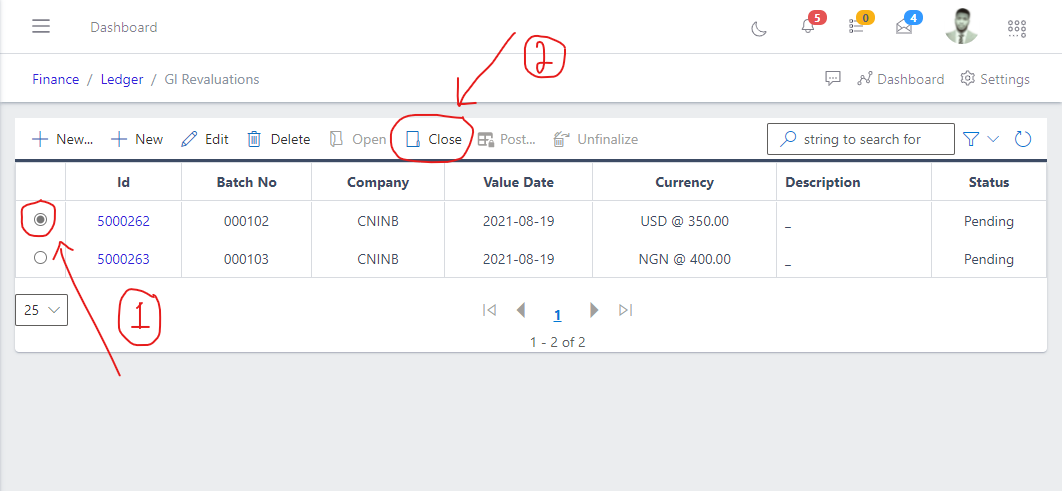Click the Post... toolbar button

point(507,140)
